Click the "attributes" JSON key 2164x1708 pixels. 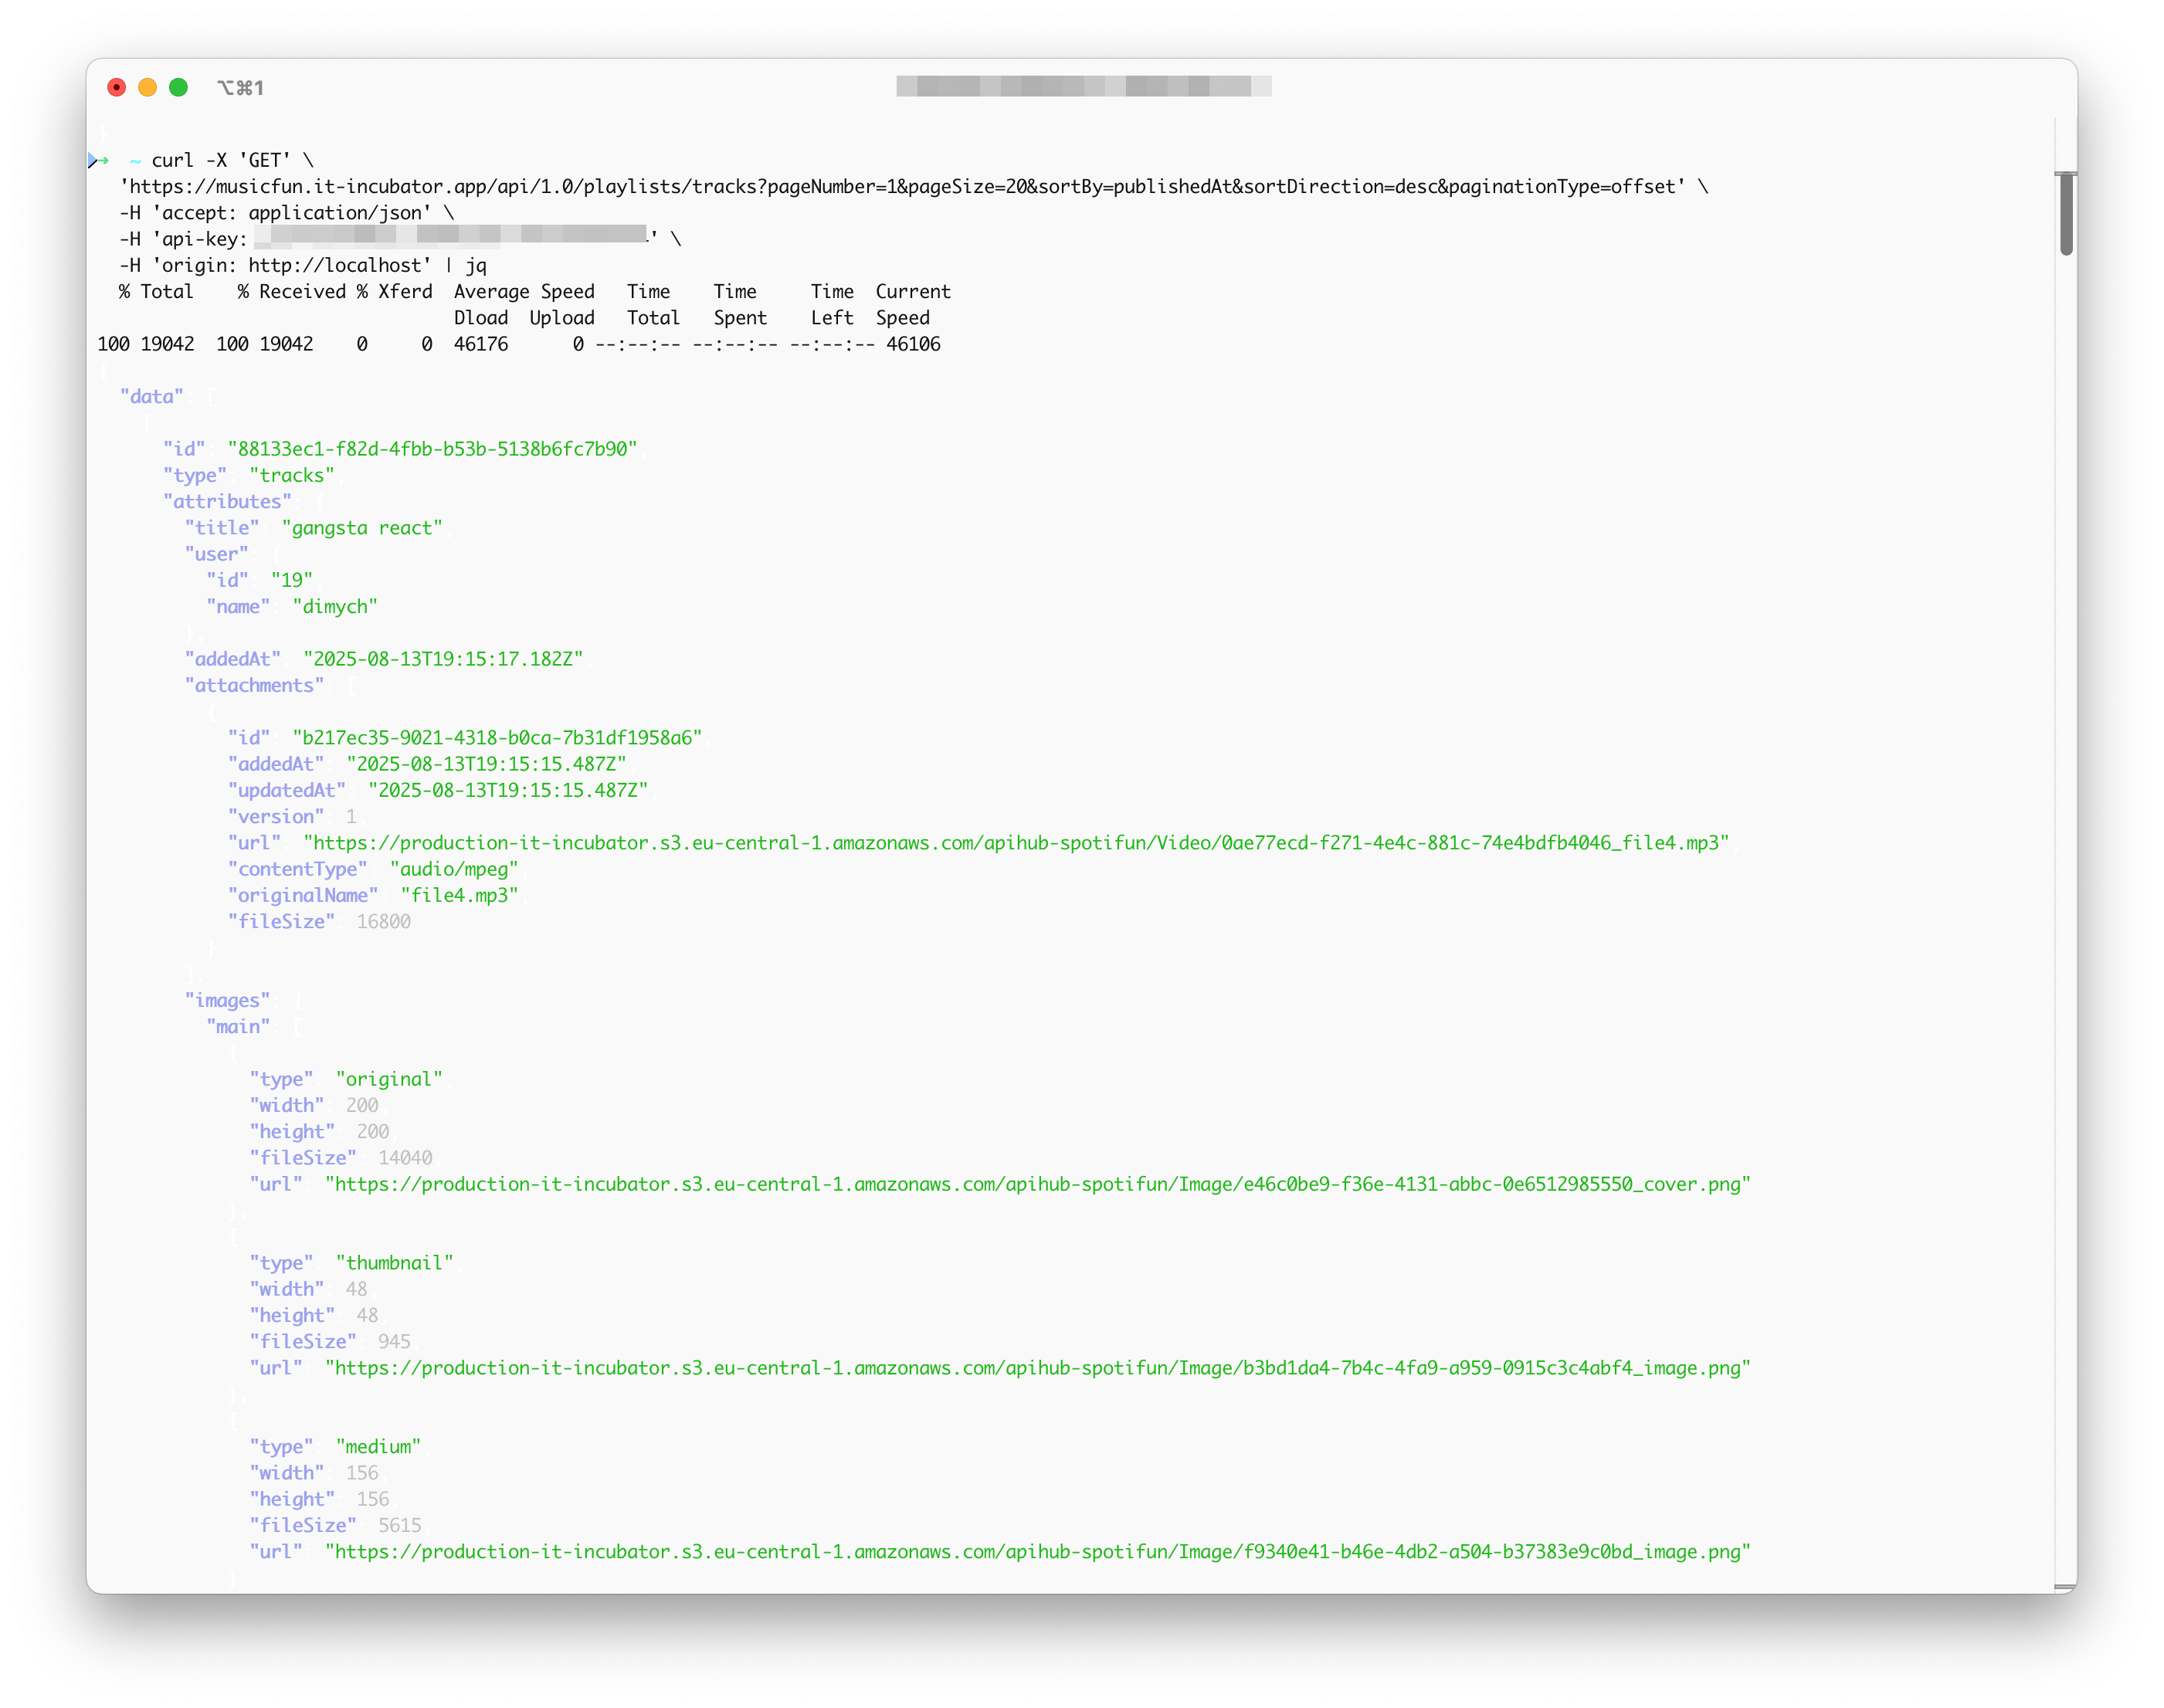tap(227, 502)
